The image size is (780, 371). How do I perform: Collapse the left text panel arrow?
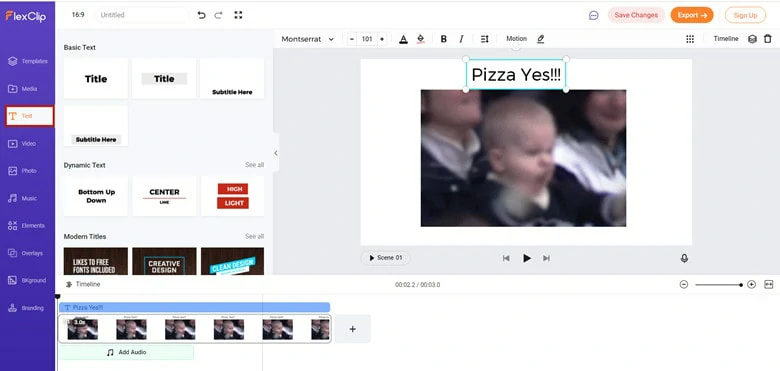click(276, 153)
